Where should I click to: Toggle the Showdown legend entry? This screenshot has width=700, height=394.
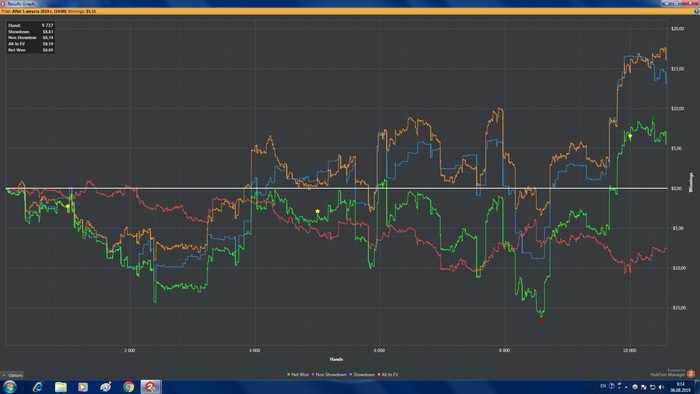click(x=362, y=374)
